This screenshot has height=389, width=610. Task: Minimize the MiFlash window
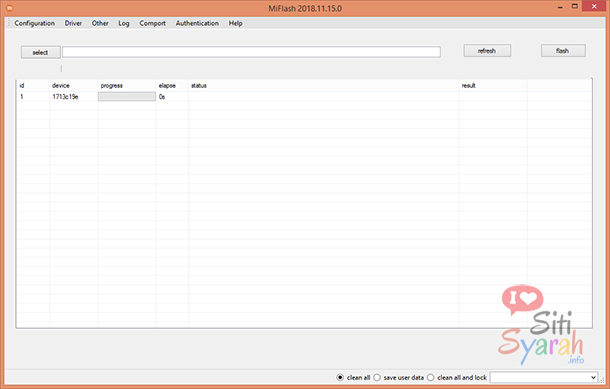pos(560,7)
